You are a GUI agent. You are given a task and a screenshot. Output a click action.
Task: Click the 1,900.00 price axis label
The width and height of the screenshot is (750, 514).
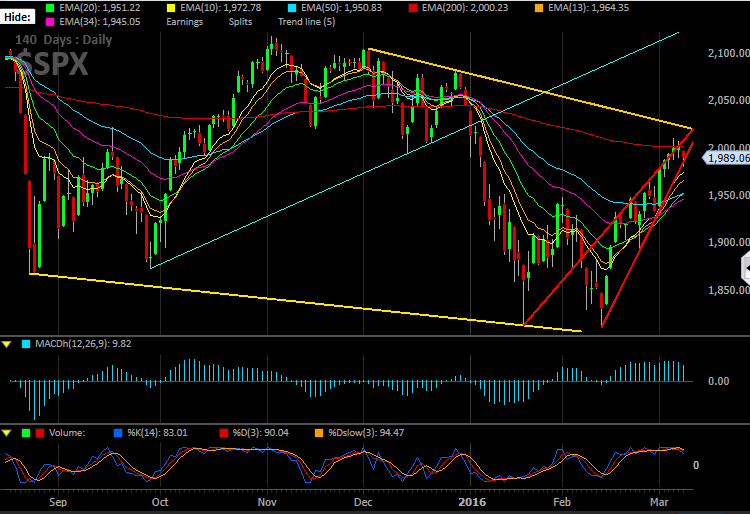pos(728,242)
